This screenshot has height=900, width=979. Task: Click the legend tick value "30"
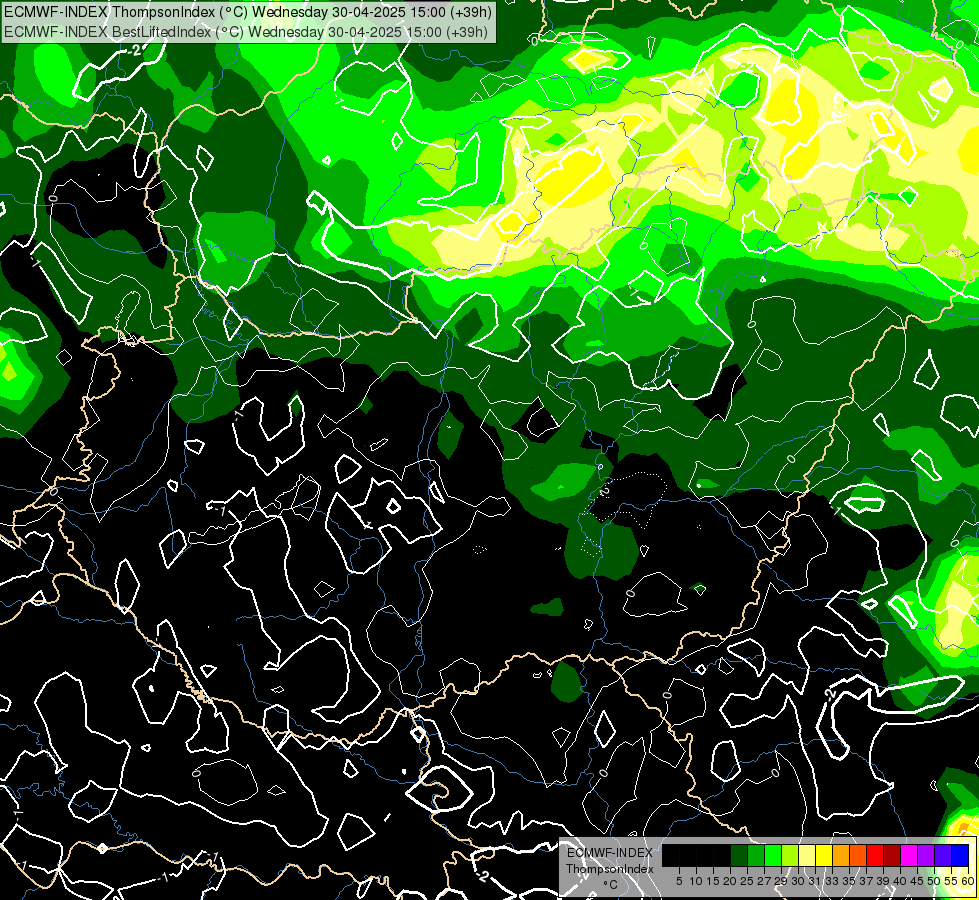798,881
